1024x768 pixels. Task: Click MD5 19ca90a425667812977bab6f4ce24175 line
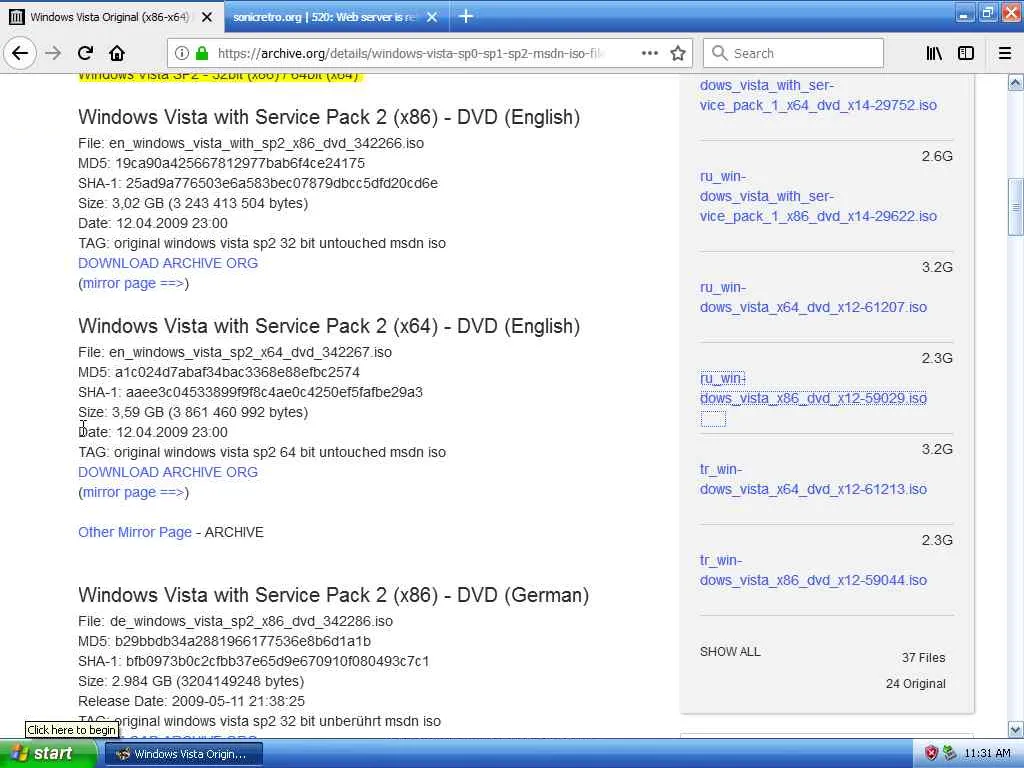pos(221,163)
